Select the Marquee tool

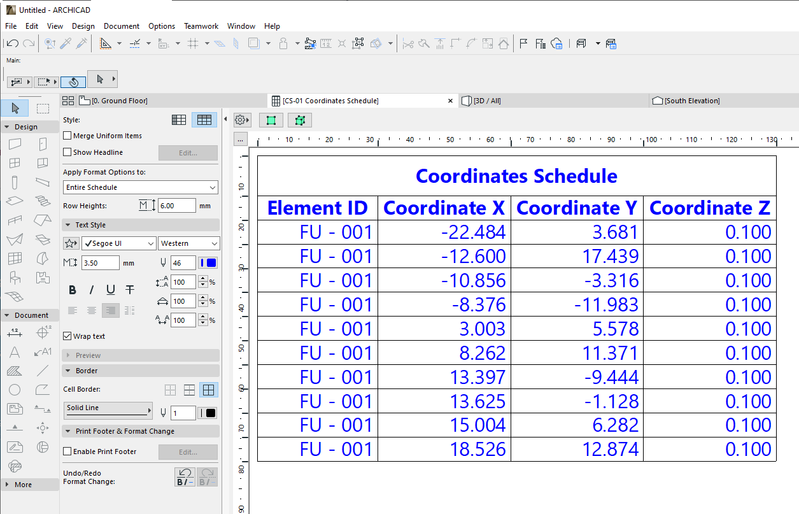point(43,108)
